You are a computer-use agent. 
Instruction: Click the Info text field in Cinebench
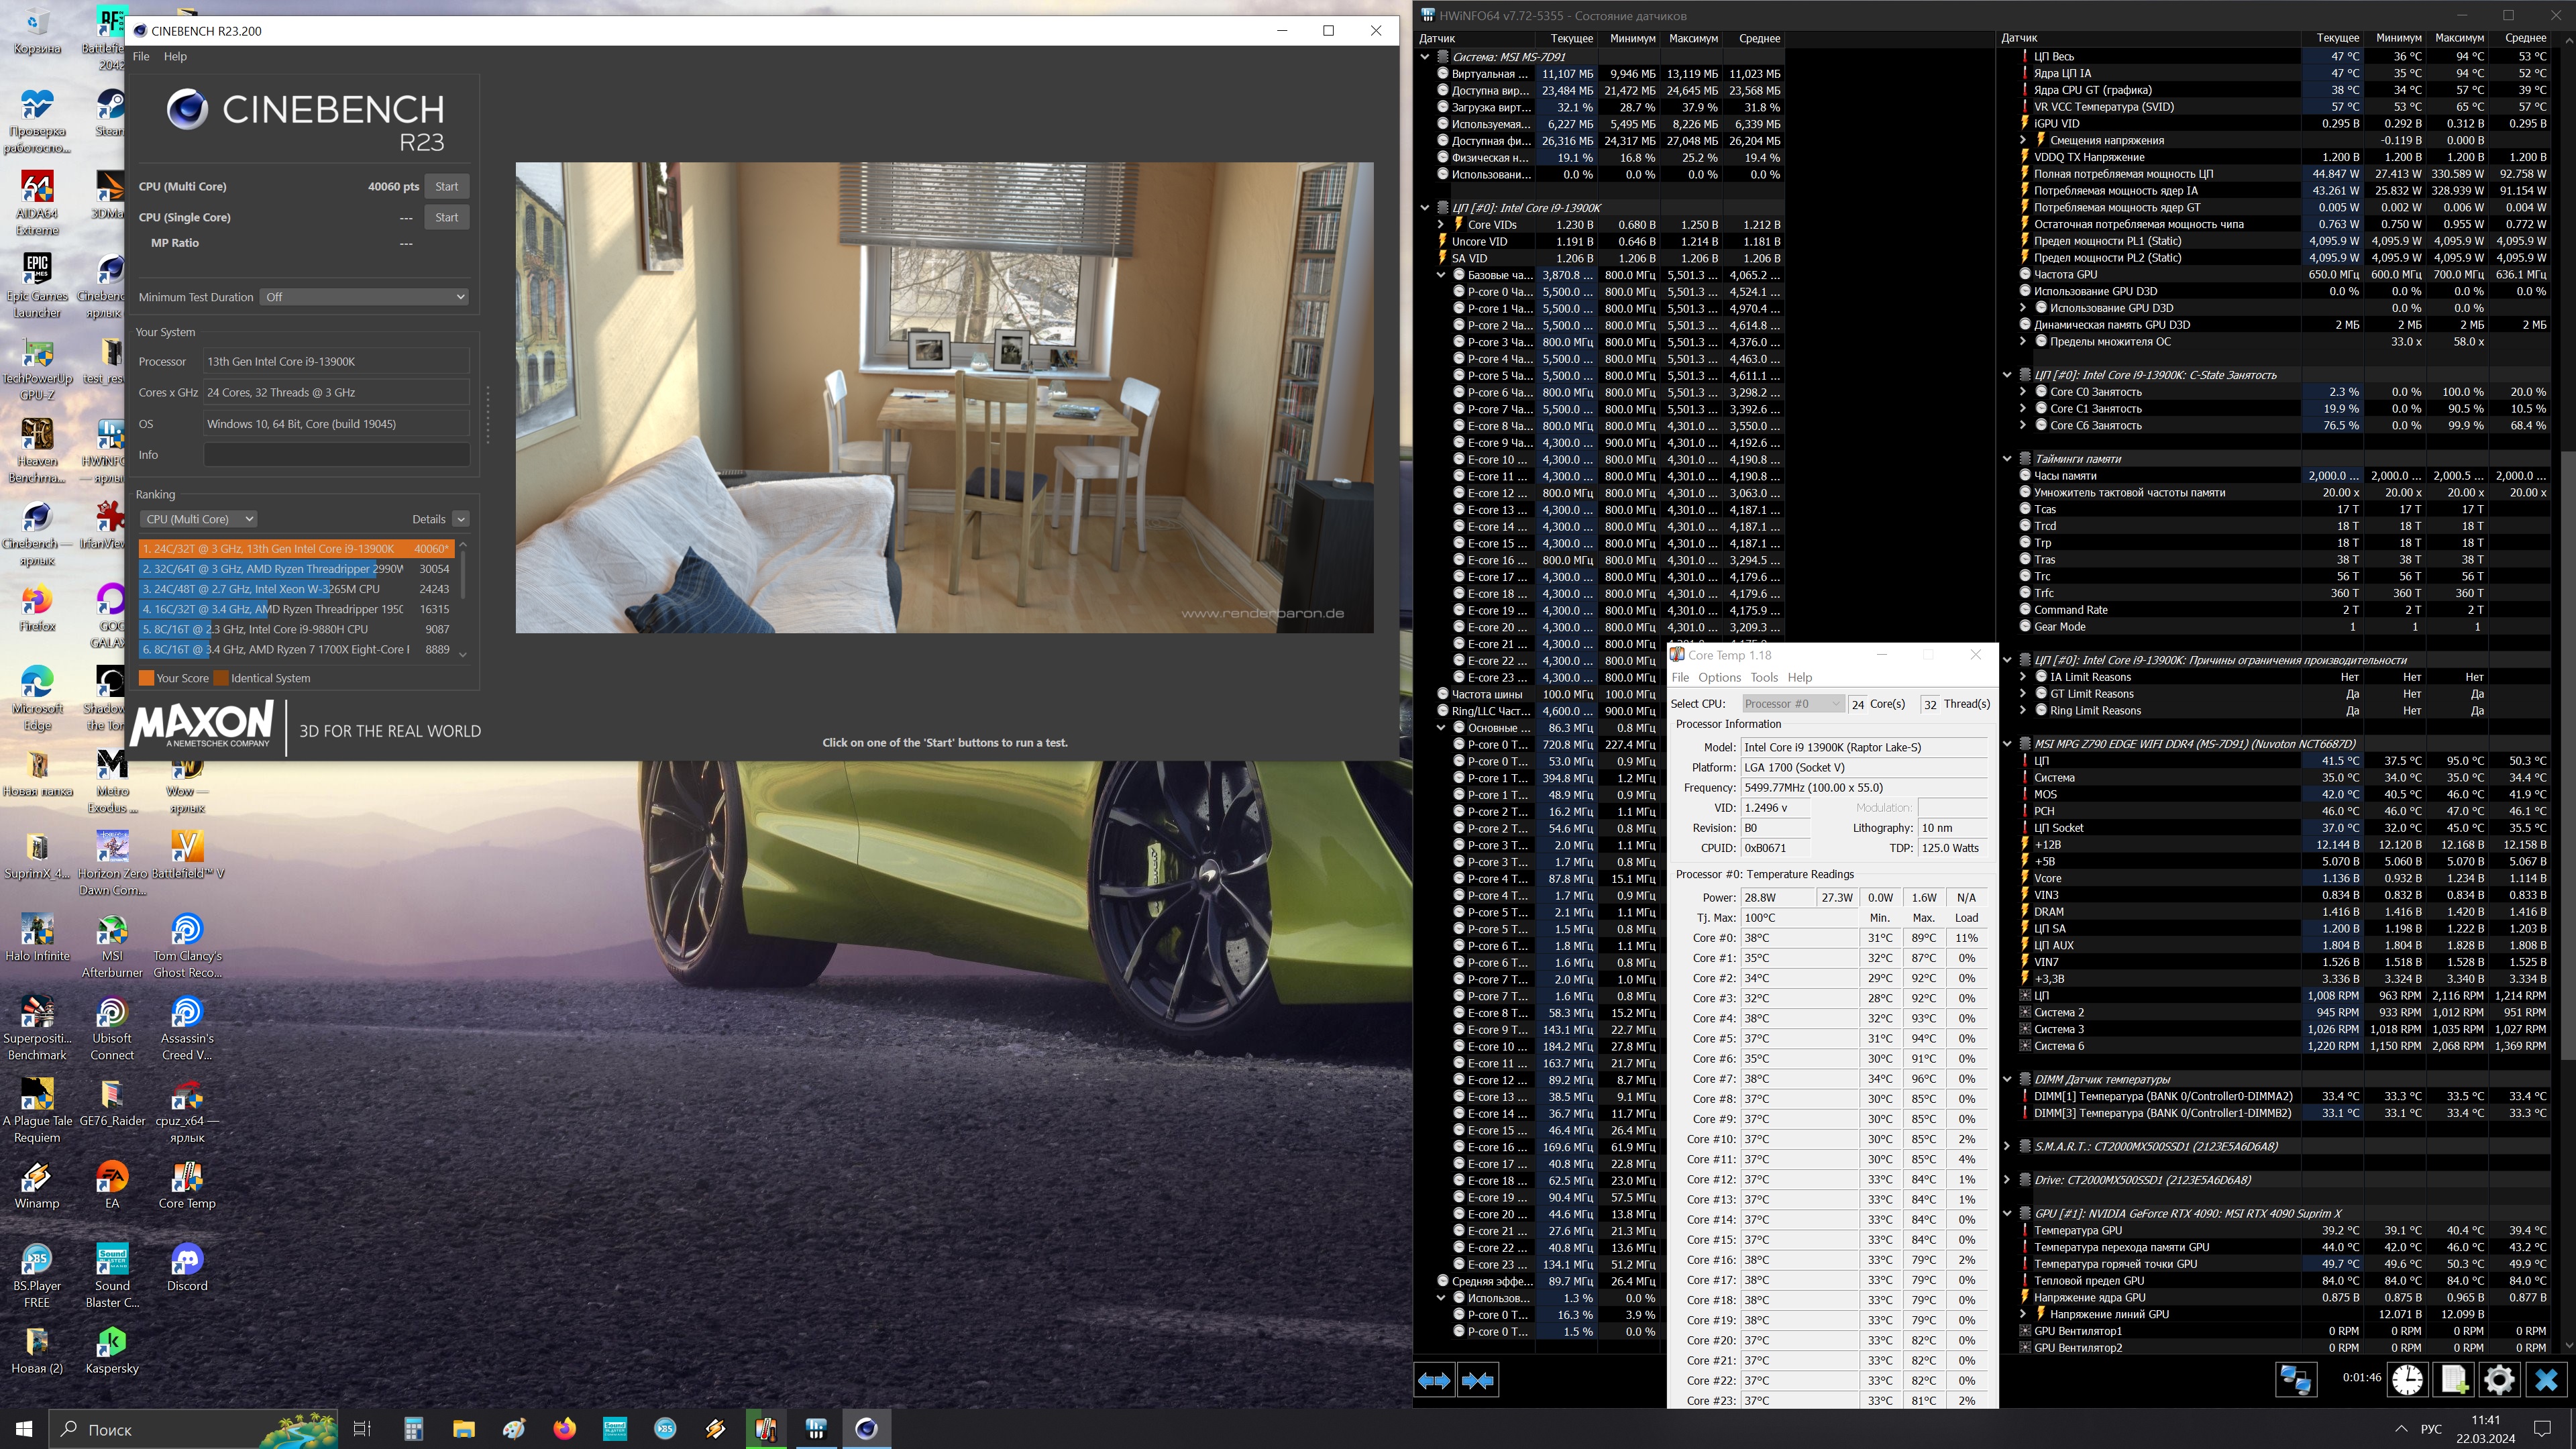click(x=336, y=455)
